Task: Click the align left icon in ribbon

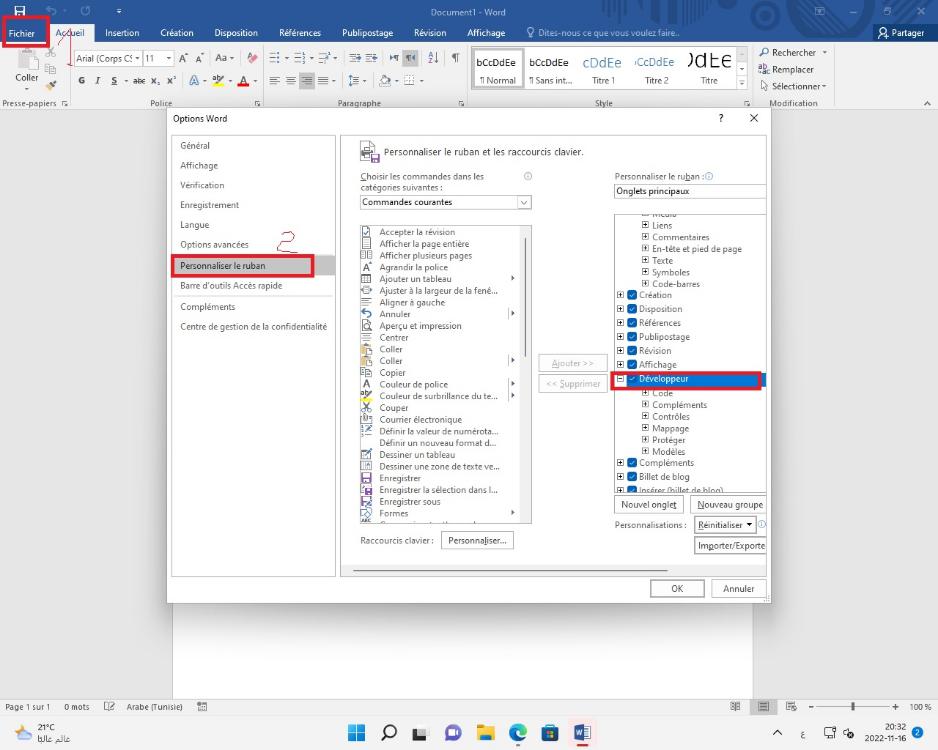Action: 275,80
